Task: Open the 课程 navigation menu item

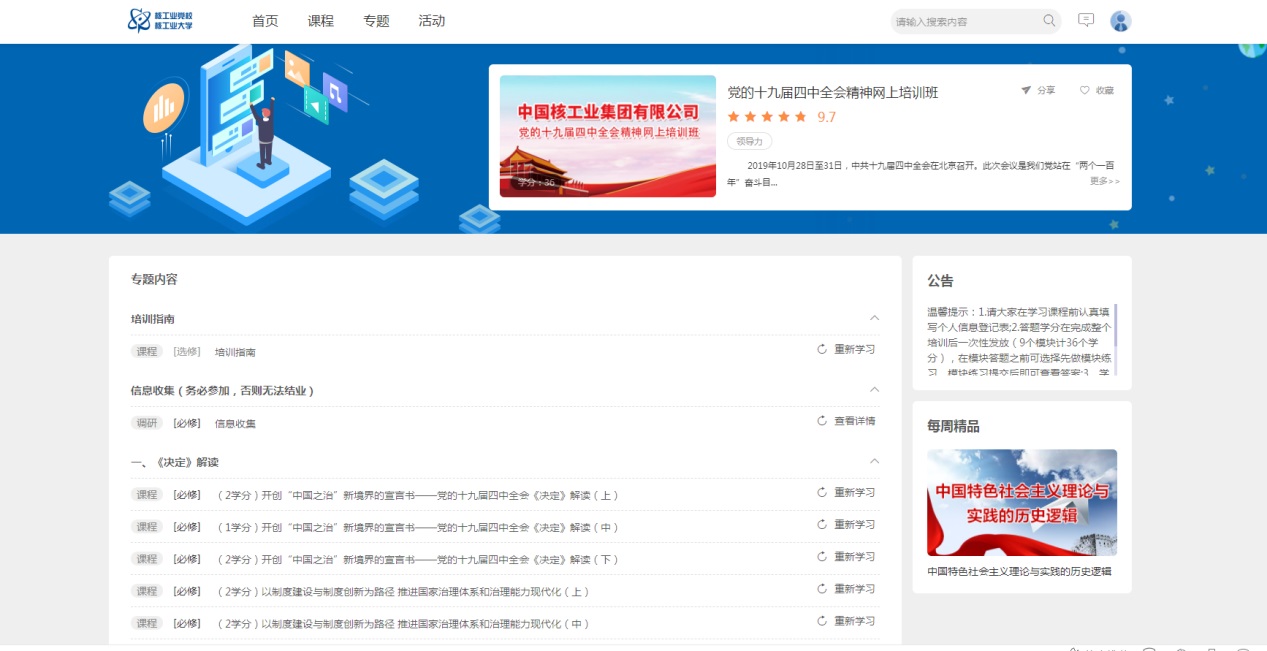Action: click(321, 21)
